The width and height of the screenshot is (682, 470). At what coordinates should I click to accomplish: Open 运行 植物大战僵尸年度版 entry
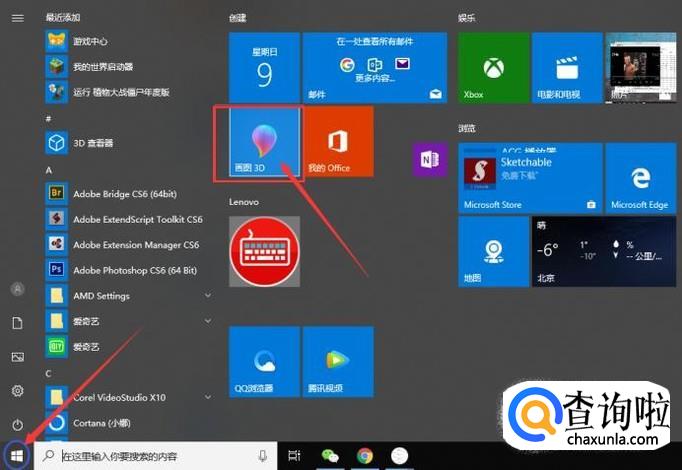[130, 92]
